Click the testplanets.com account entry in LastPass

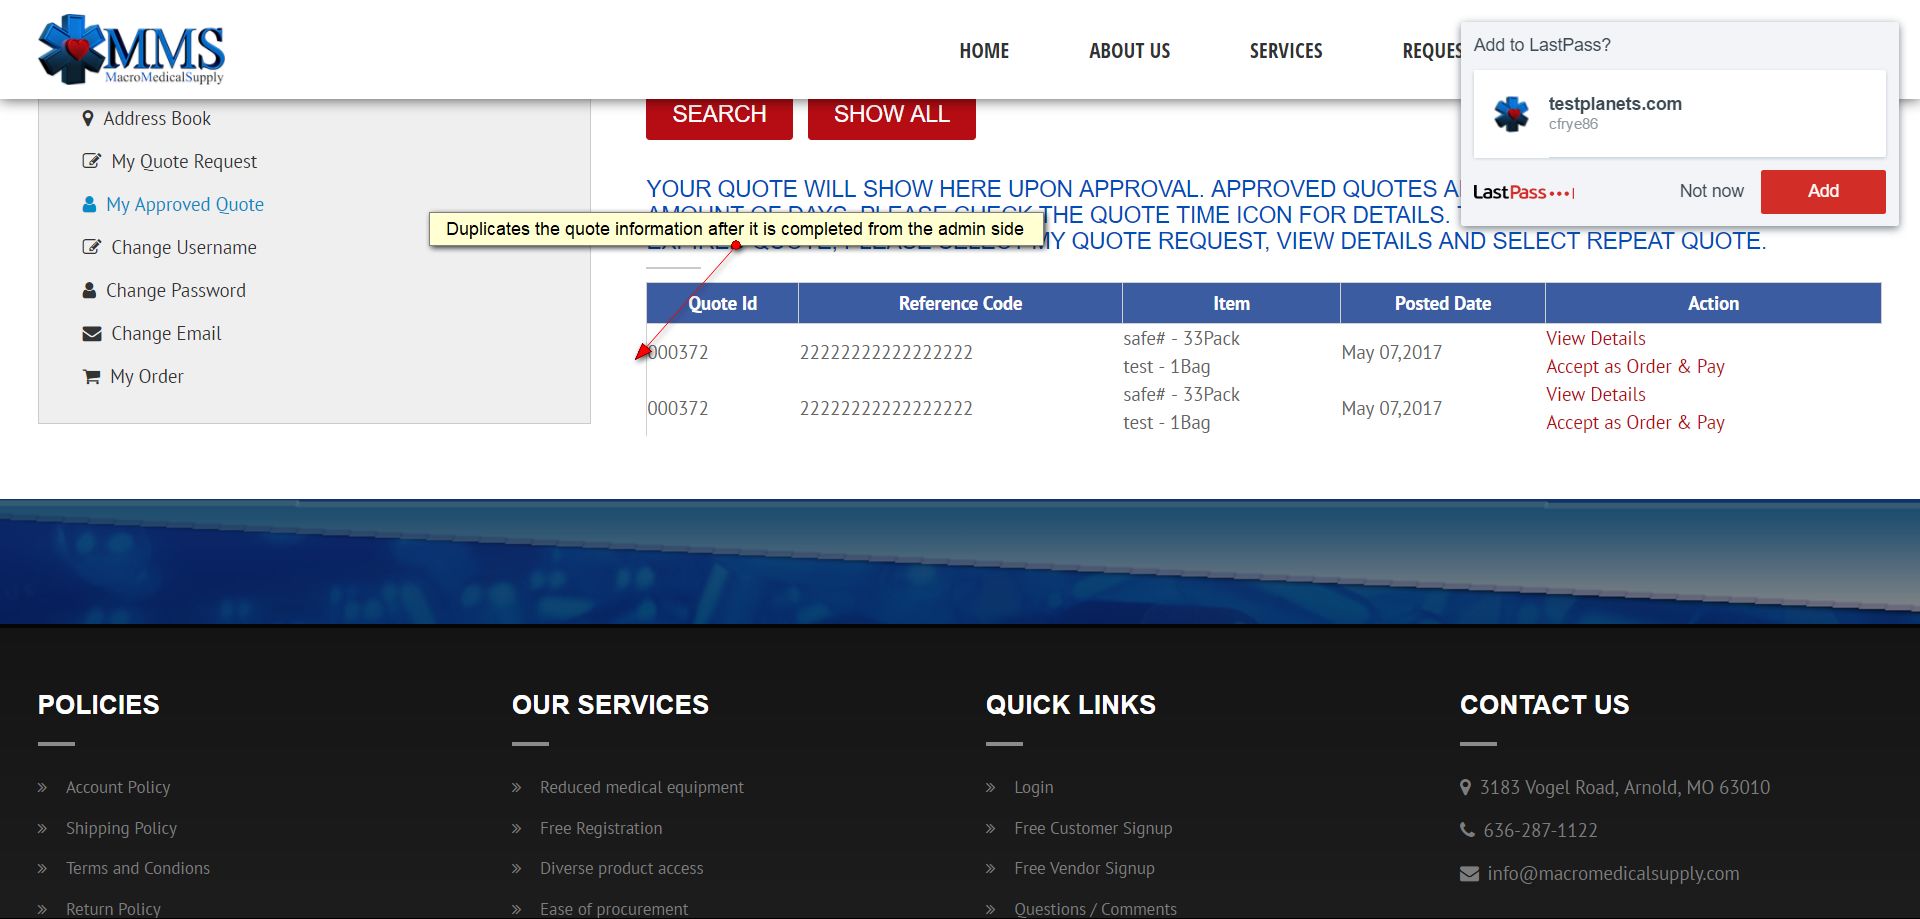coord(1680,113)
